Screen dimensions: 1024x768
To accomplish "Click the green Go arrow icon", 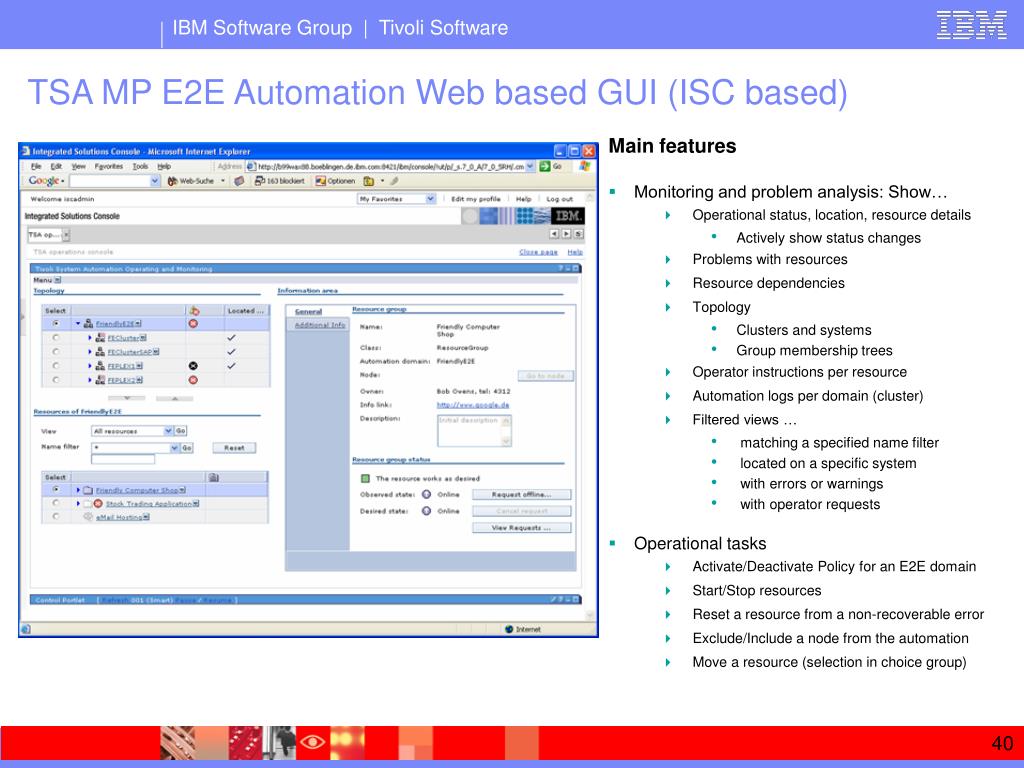I will (545, 167).
